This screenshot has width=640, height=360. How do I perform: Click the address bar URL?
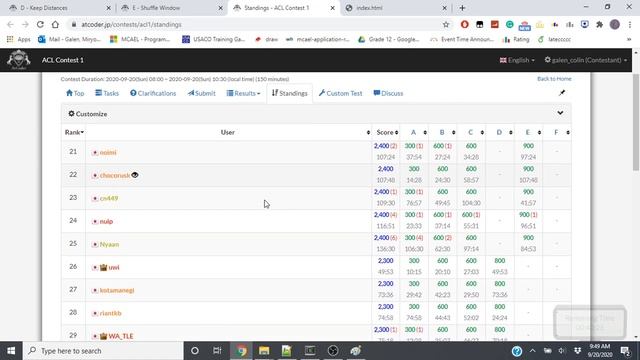coord(131,24)
